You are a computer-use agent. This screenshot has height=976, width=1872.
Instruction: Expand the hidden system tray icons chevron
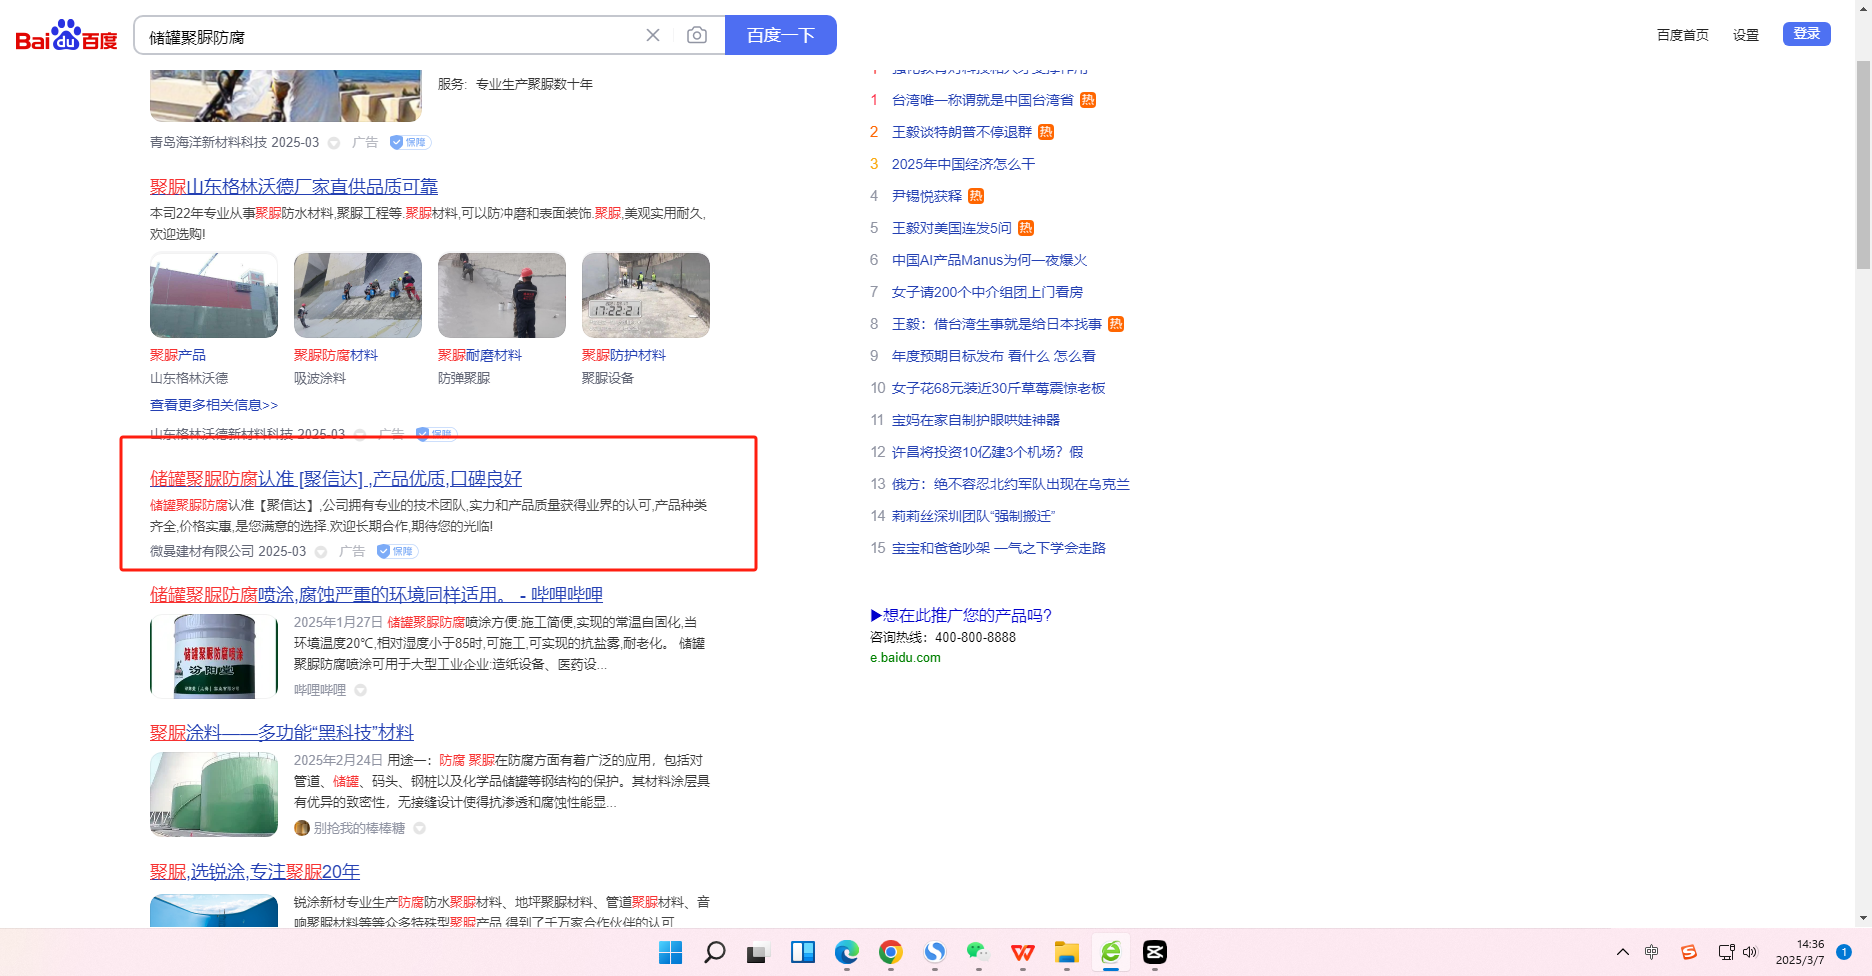(1622, 952)
